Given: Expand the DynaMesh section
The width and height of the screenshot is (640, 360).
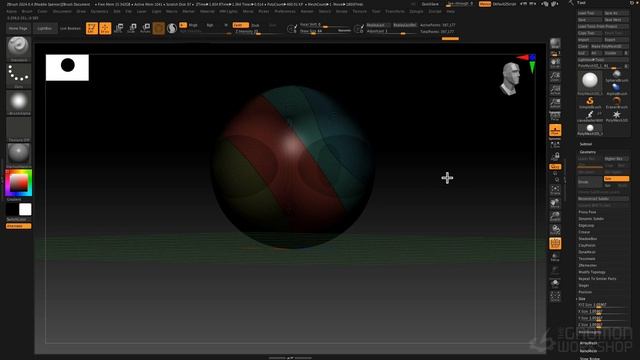Looking at the screenshot, I should point(587,252).
